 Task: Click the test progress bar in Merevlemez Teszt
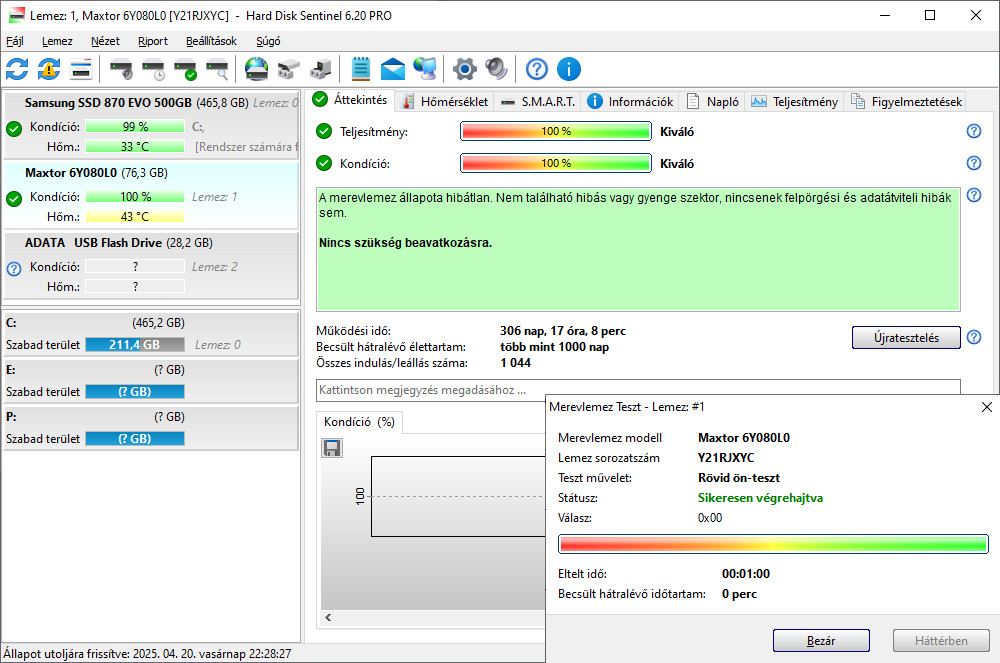pyautogui.click(x=773, y=544)
